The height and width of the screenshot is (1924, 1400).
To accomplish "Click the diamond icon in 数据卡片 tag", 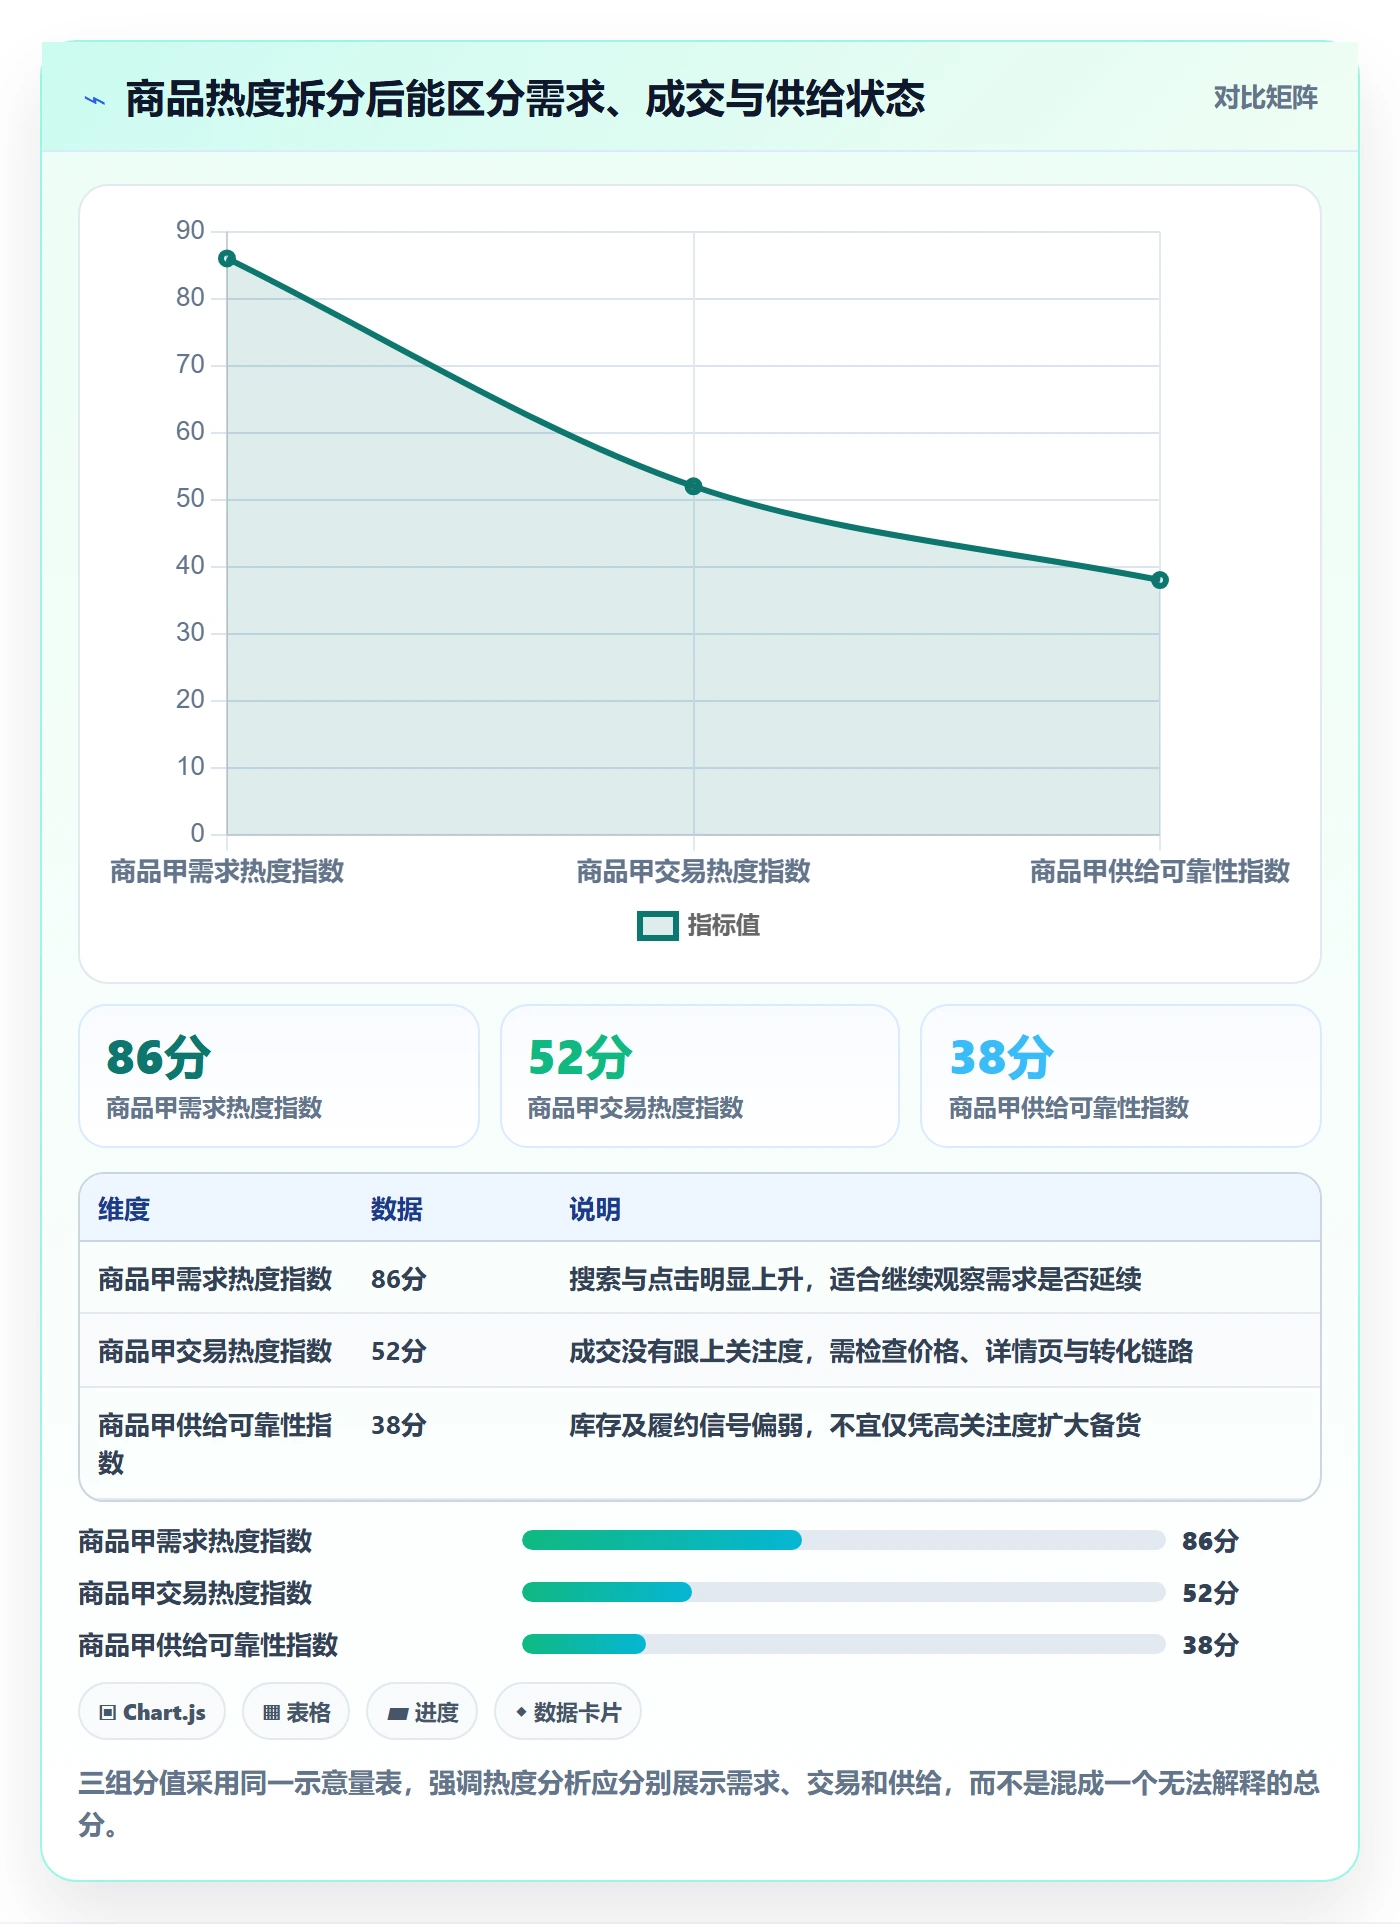I will (521, 1712).
